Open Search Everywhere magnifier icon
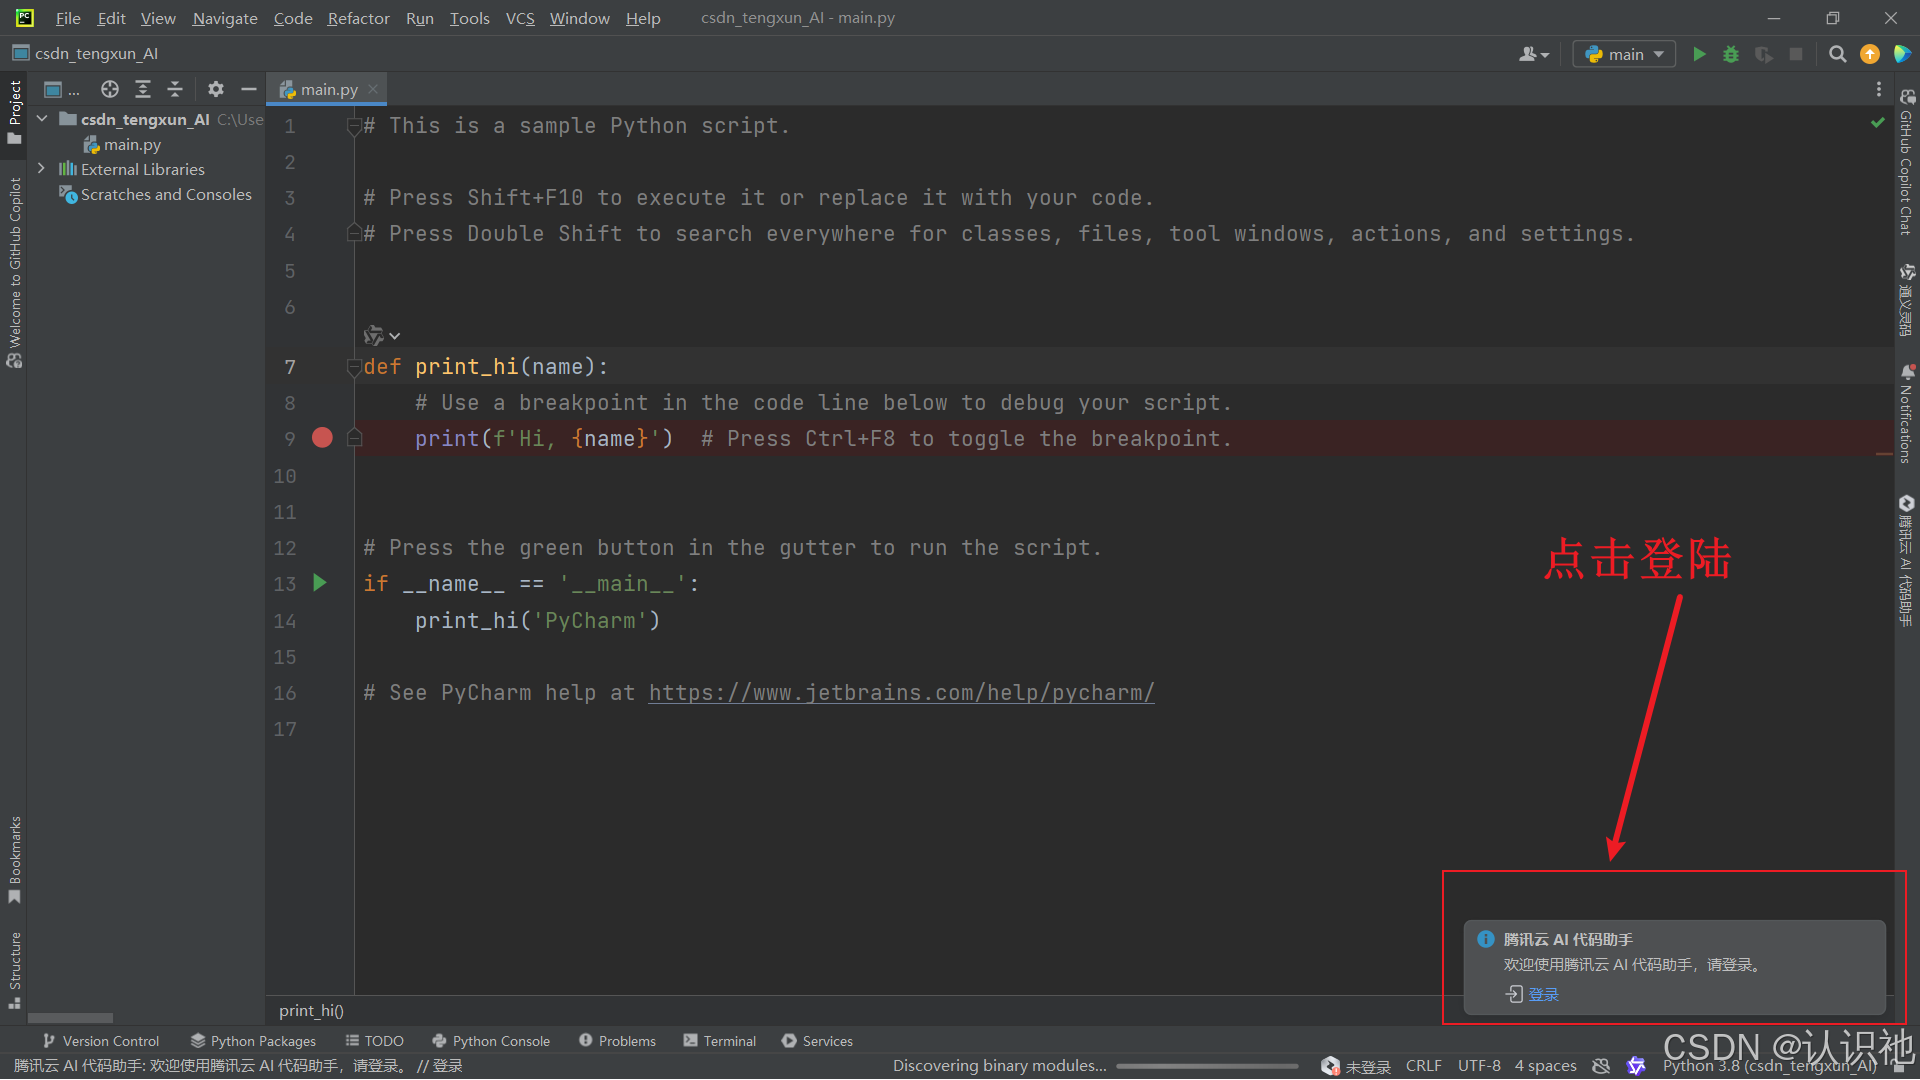 pos(1837,54)
